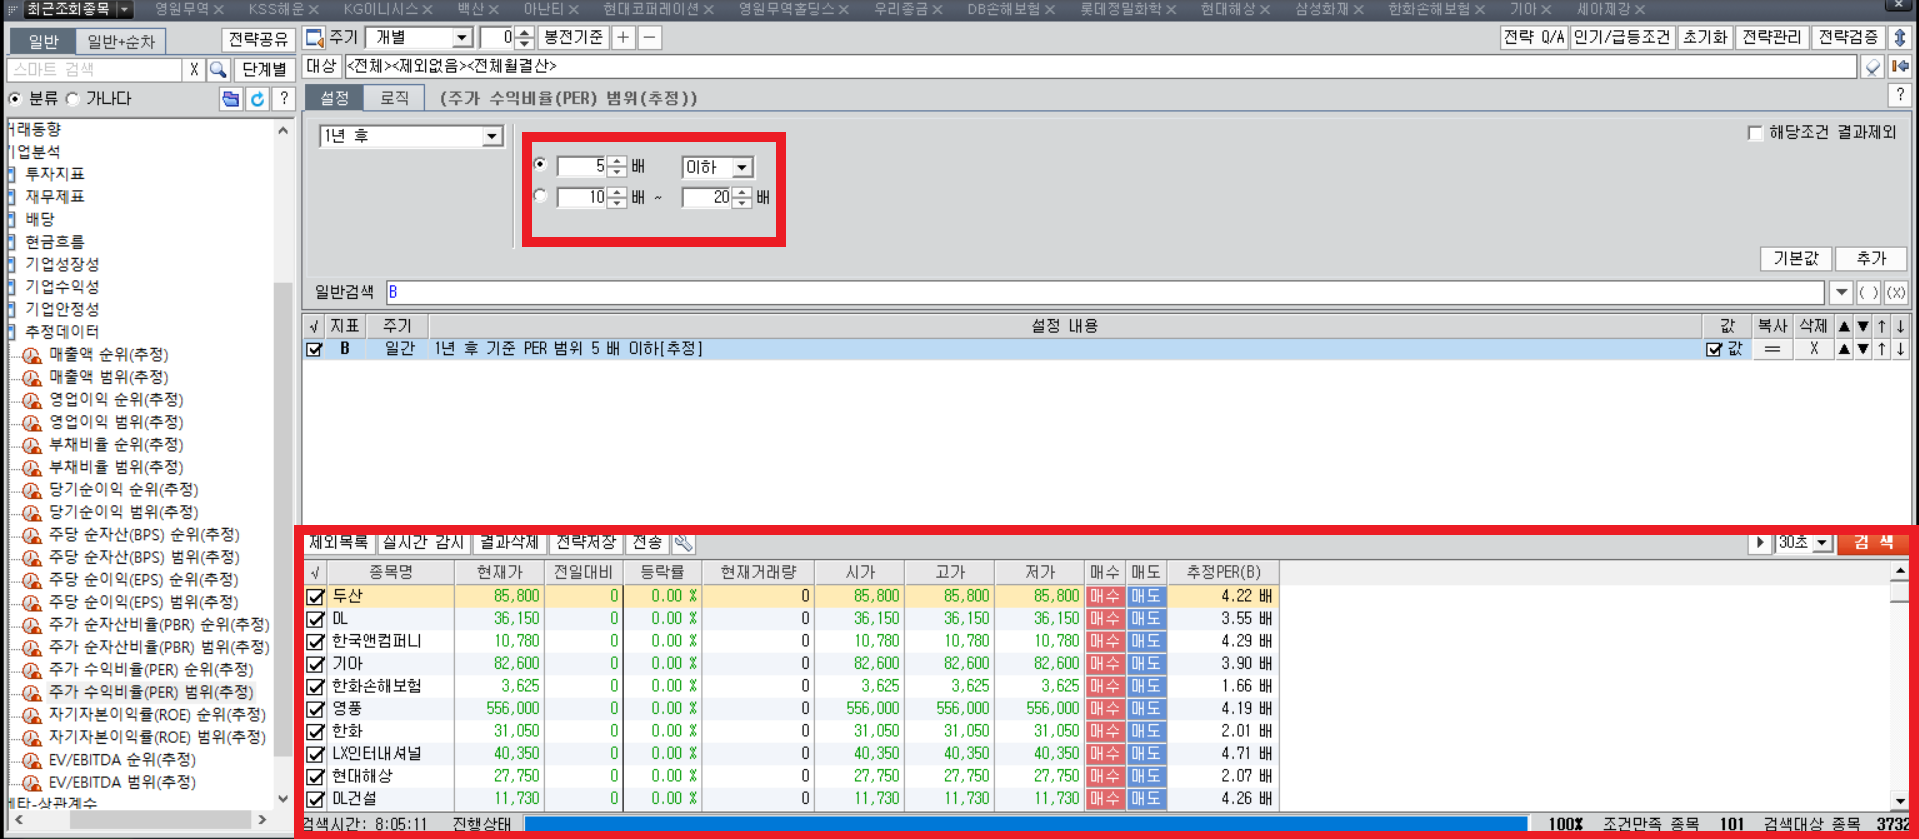Image resolution: width=1919 pixels, height=839 pixels.
Task: Increase the 봉전기준 count stepper
Action: click(524, 33)
